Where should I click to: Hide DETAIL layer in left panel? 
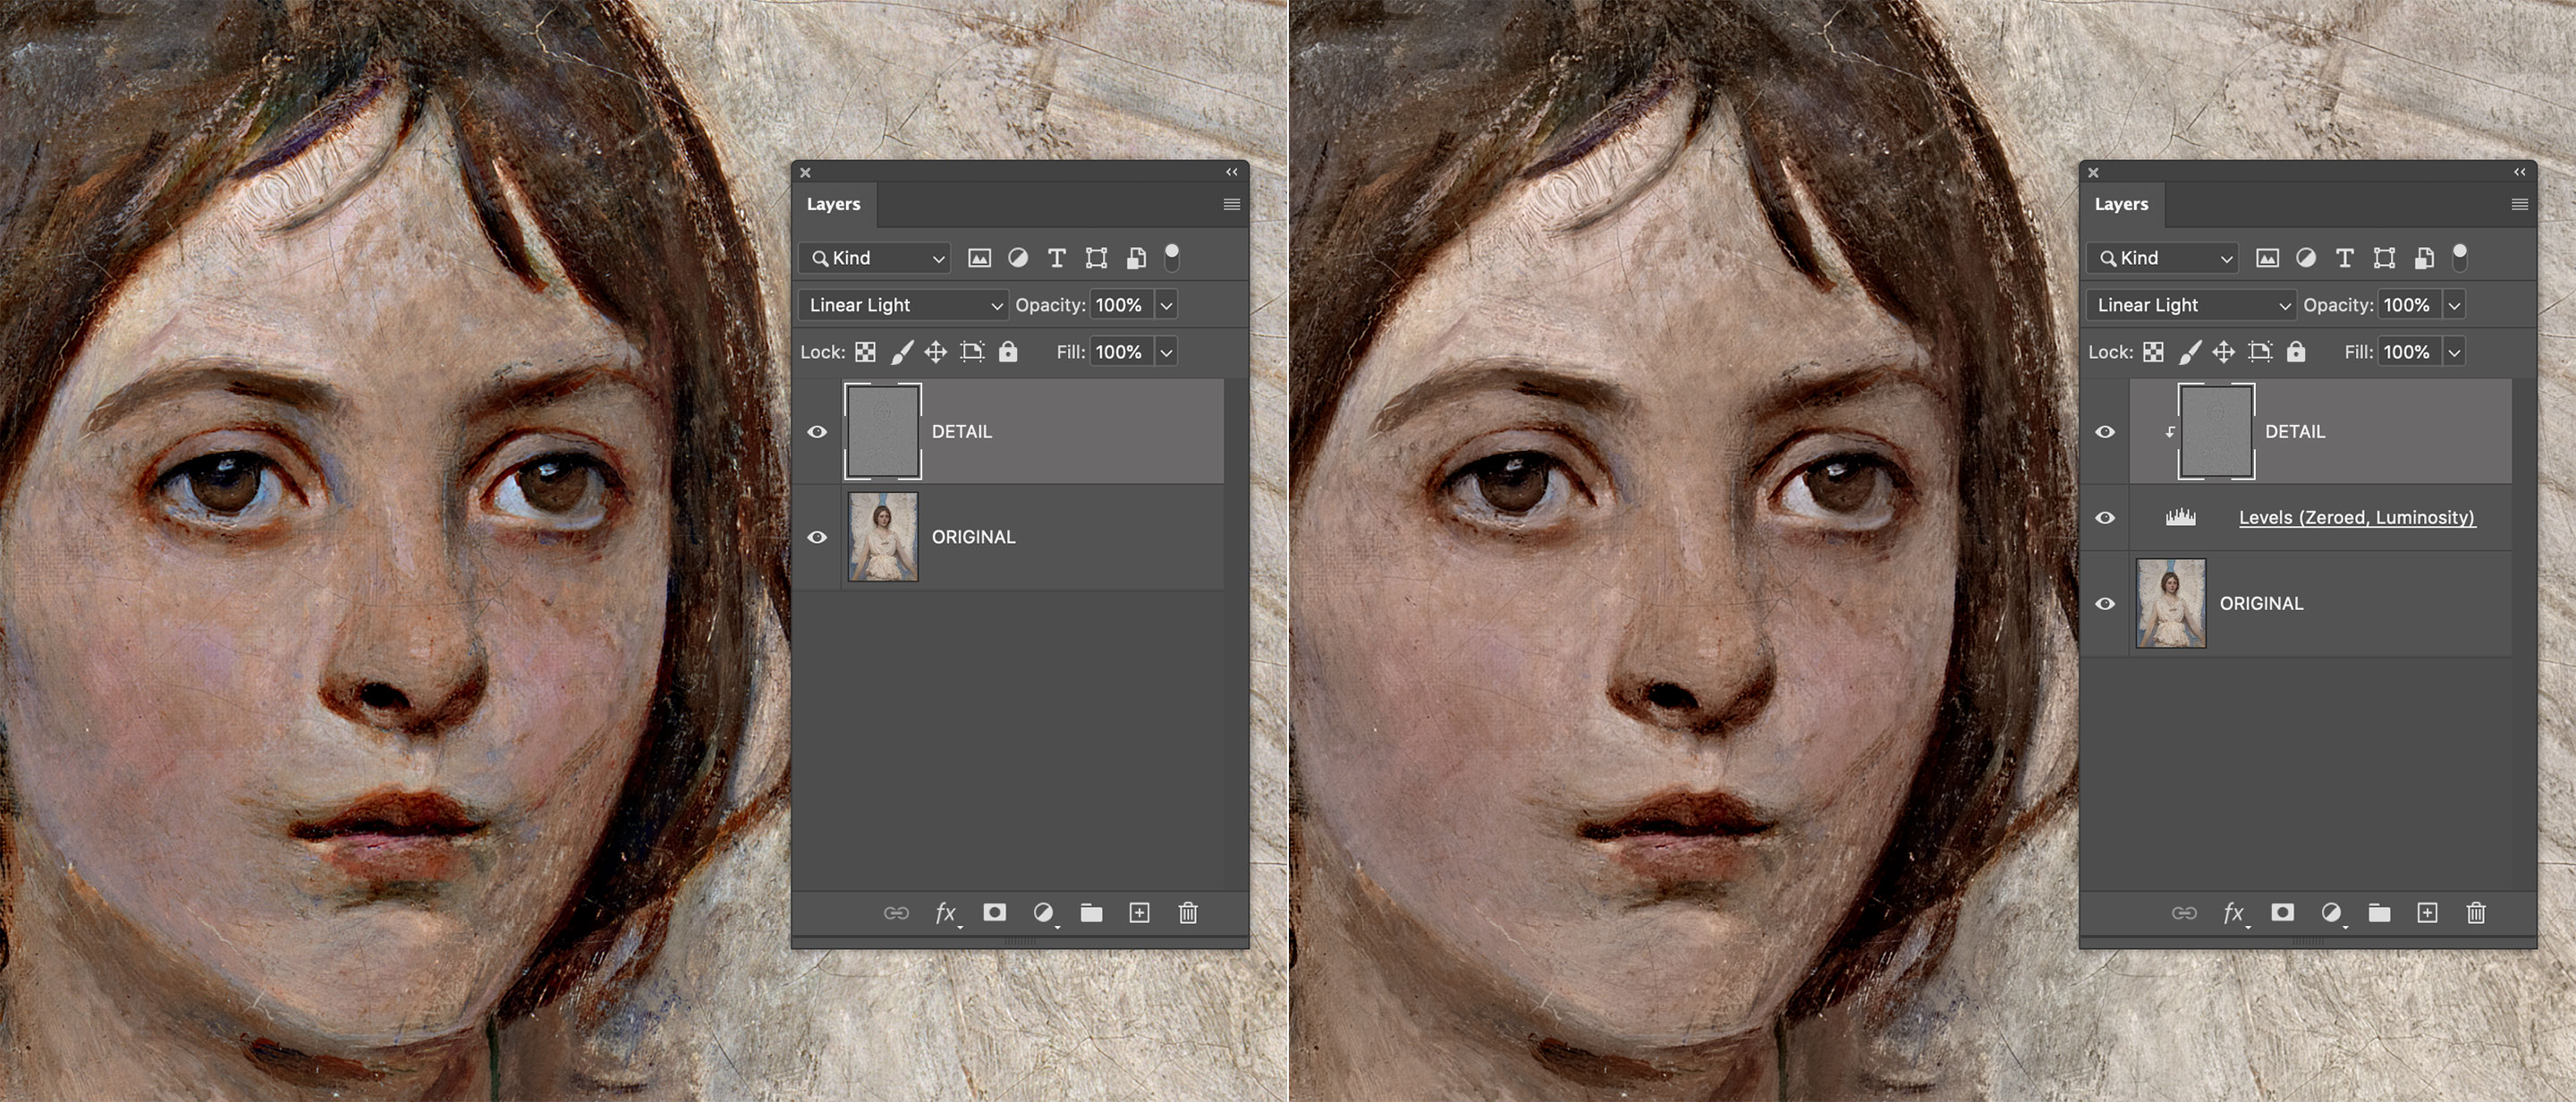point(817,432)
